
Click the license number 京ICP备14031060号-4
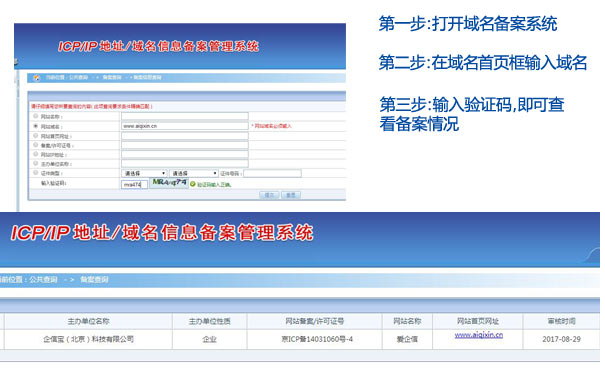pos(317,339)
